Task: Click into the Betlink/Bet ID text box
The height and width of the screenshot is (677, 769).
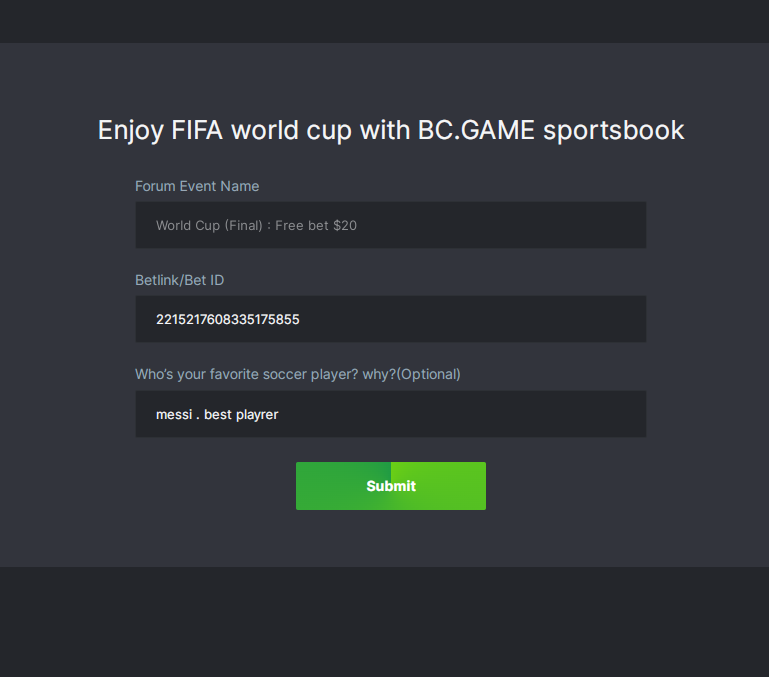Action: click(390, 319)
